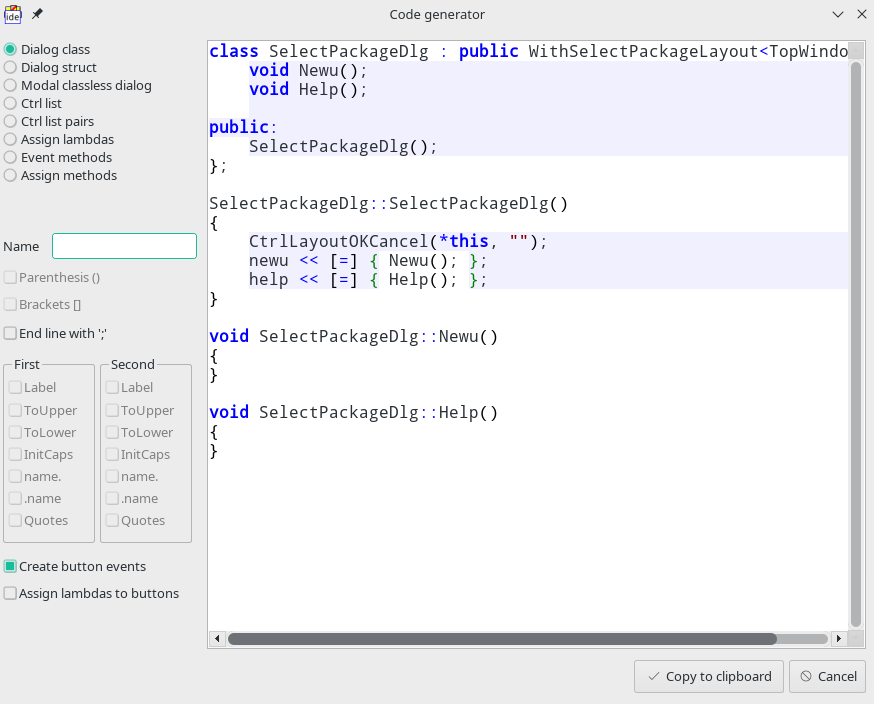
Task: Select the Ctrl list radio option
Action: (10, 103)
